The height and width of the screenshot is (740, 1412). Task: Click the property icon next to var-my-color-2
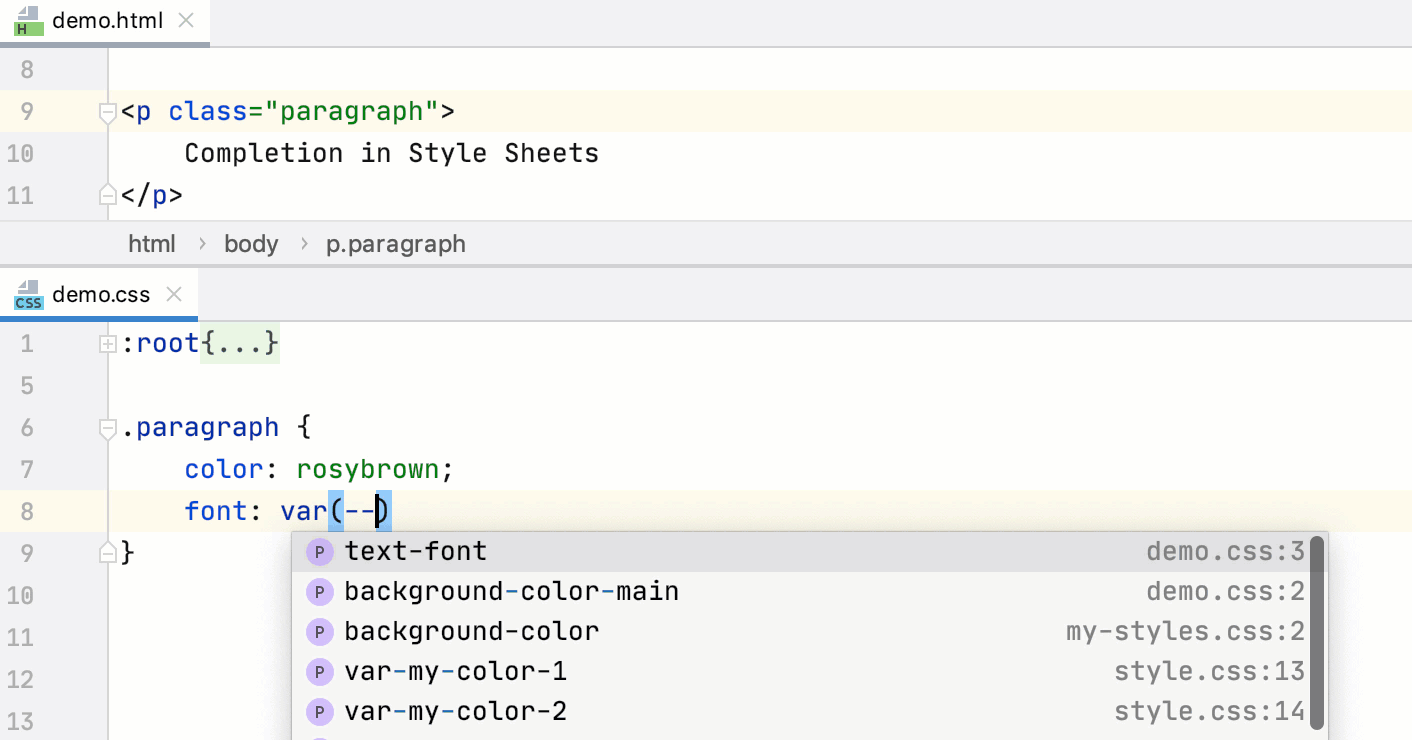pos(319,711)
